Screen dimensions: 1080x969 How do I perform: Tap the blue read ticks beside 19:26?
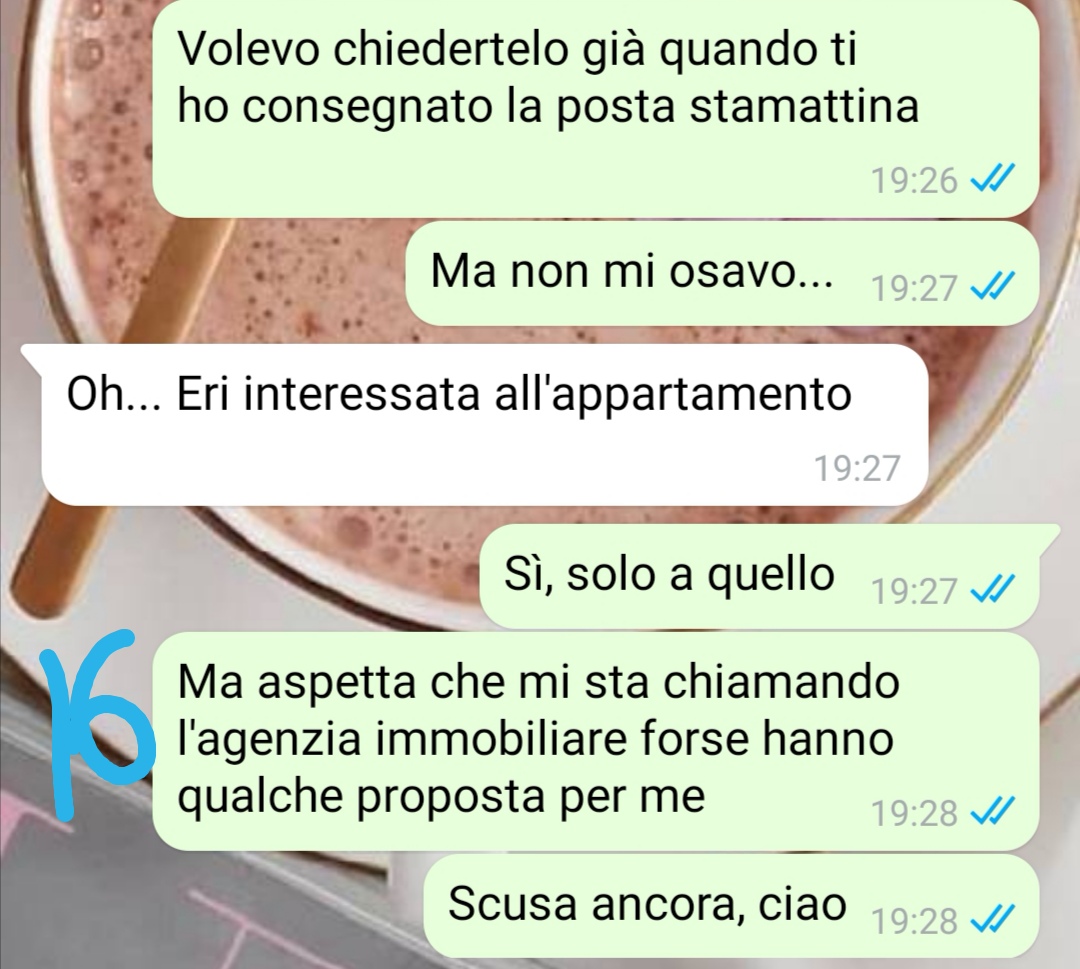tap(992, 180)
